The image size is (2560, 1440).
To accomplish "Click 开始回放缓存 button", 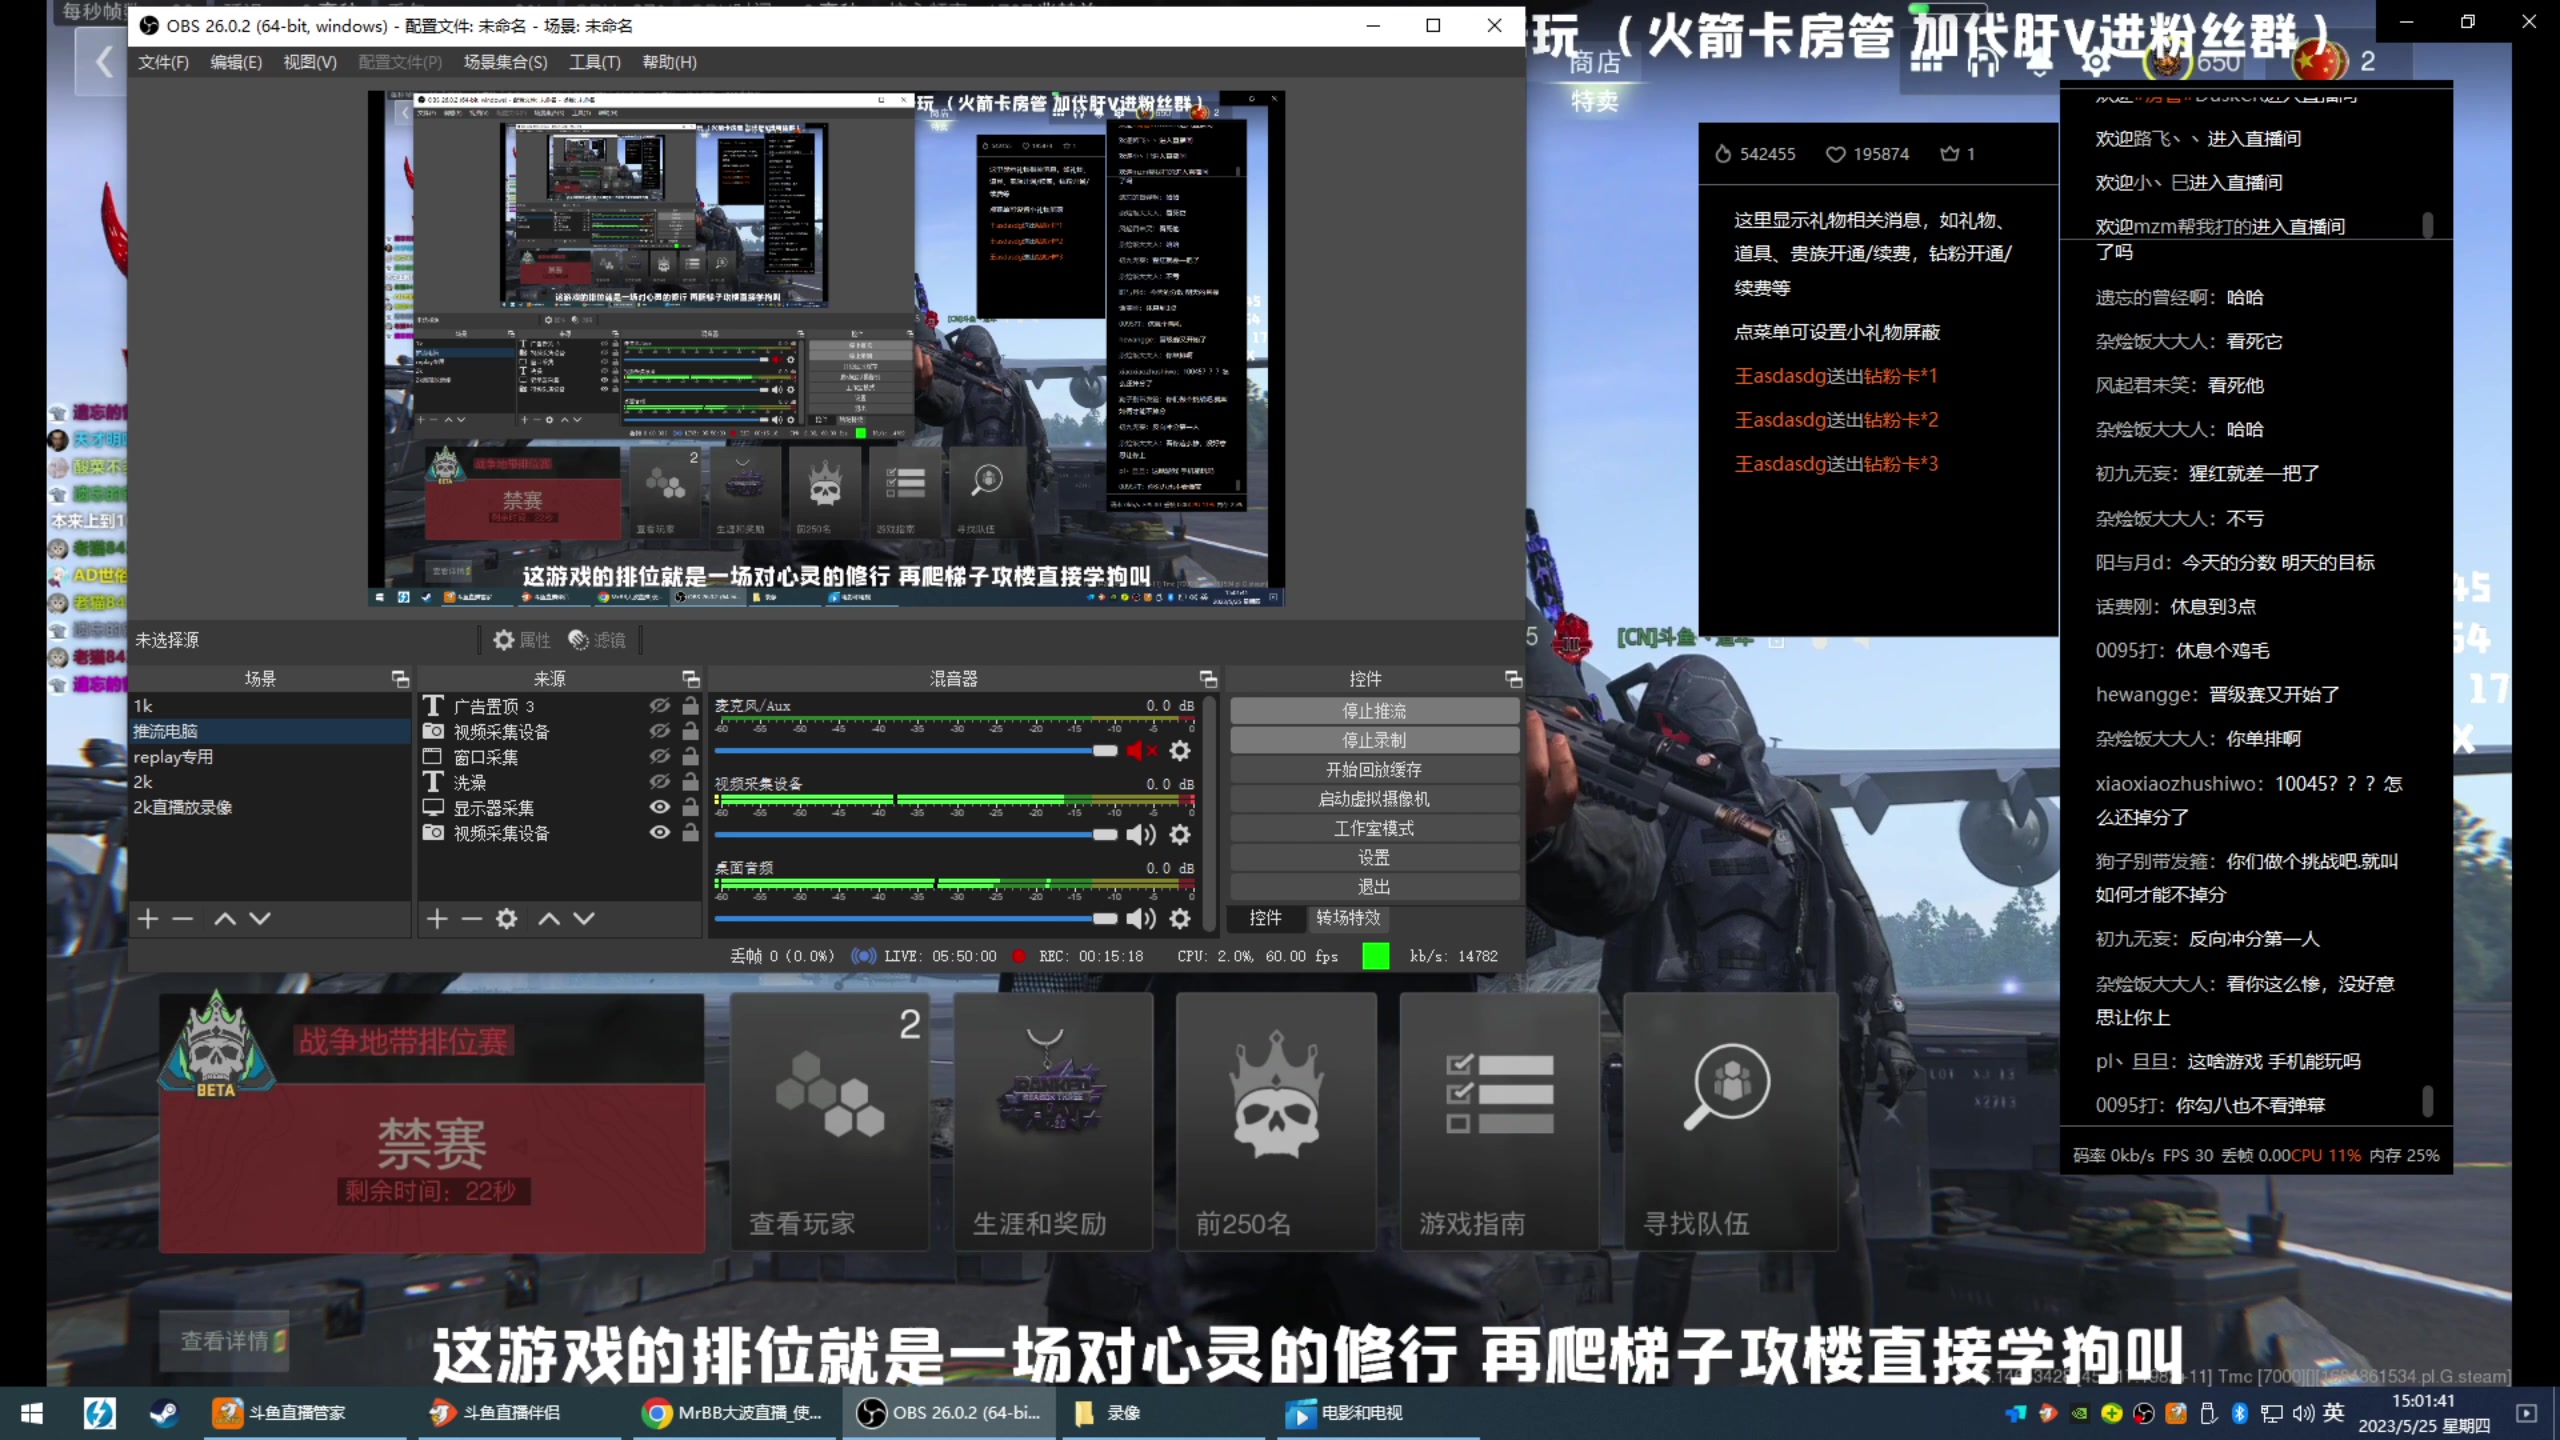I will 1374,770.
